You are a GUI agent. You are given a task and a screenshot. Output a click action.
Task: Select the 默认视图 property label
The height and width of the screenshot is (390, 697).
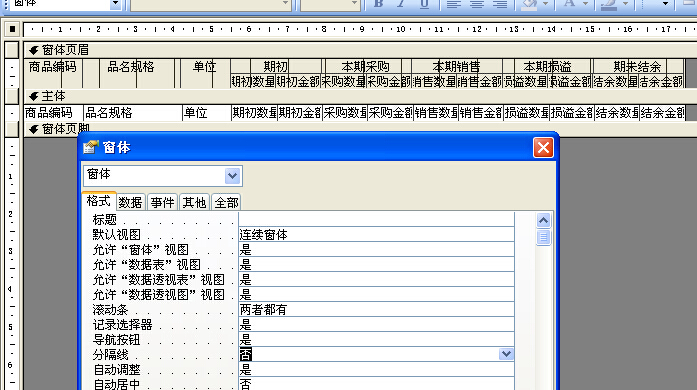tap(116, 235)
